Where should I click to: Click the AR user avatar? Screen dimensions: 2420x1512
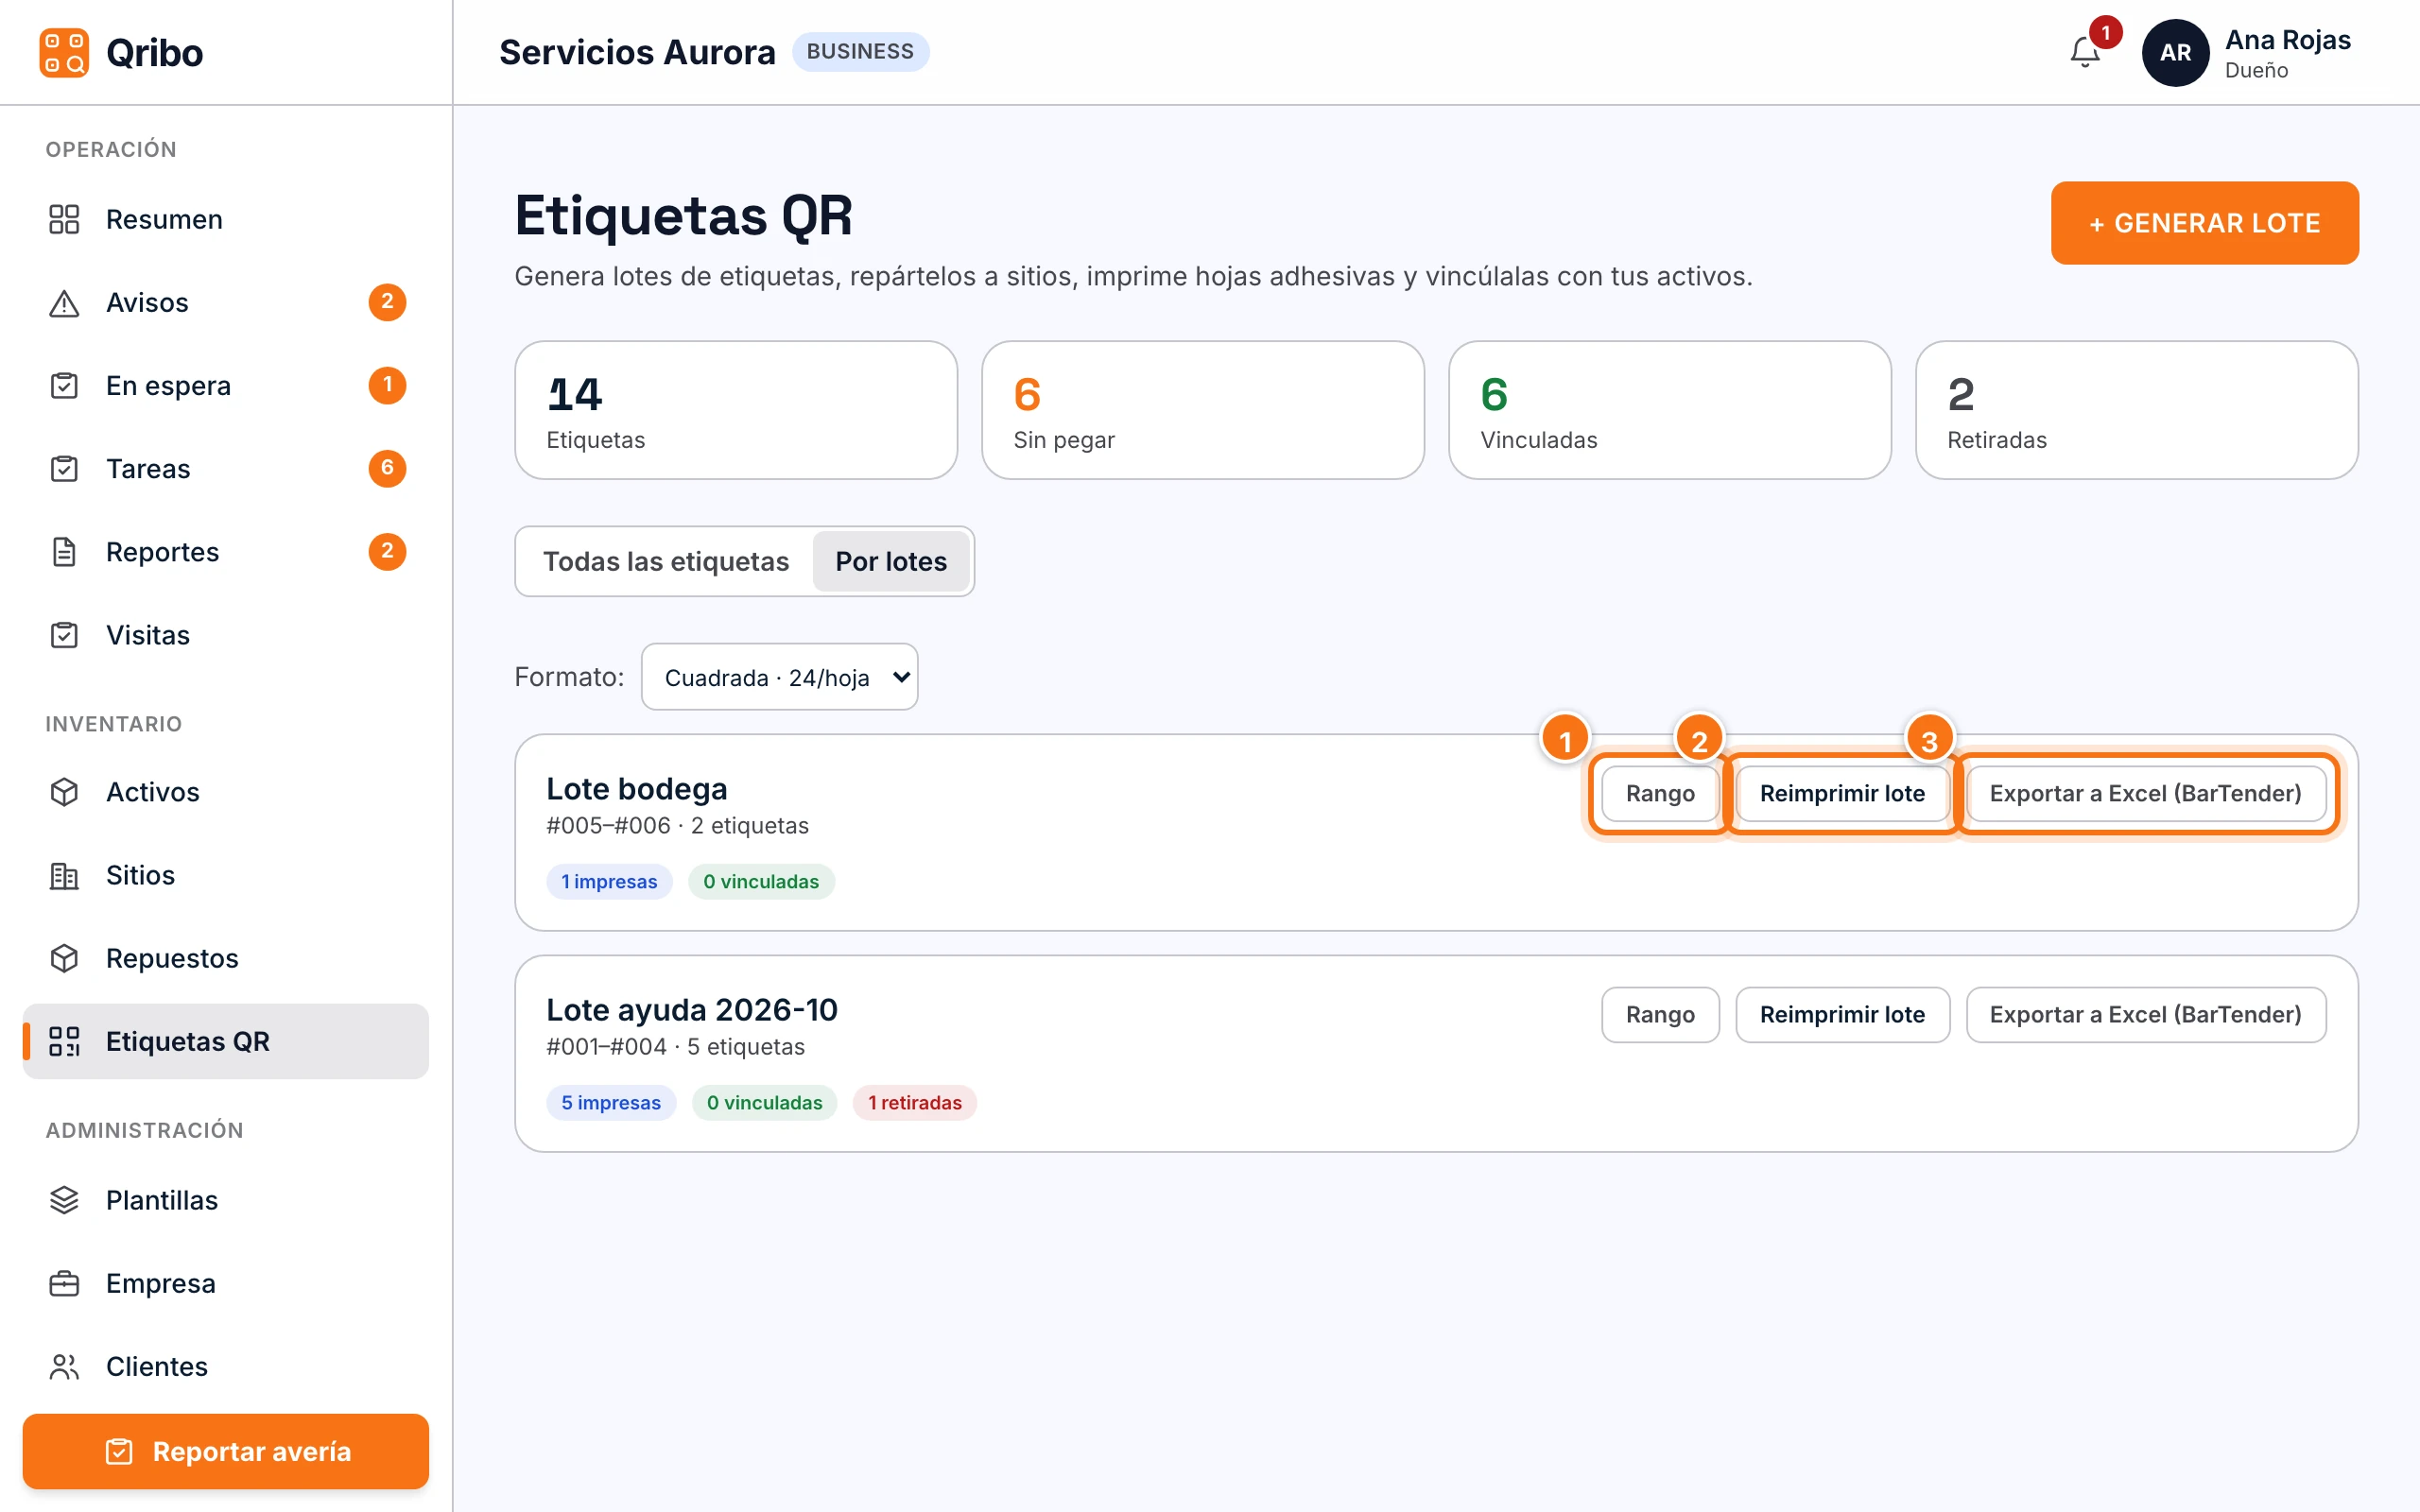(x=2175, y=52)
